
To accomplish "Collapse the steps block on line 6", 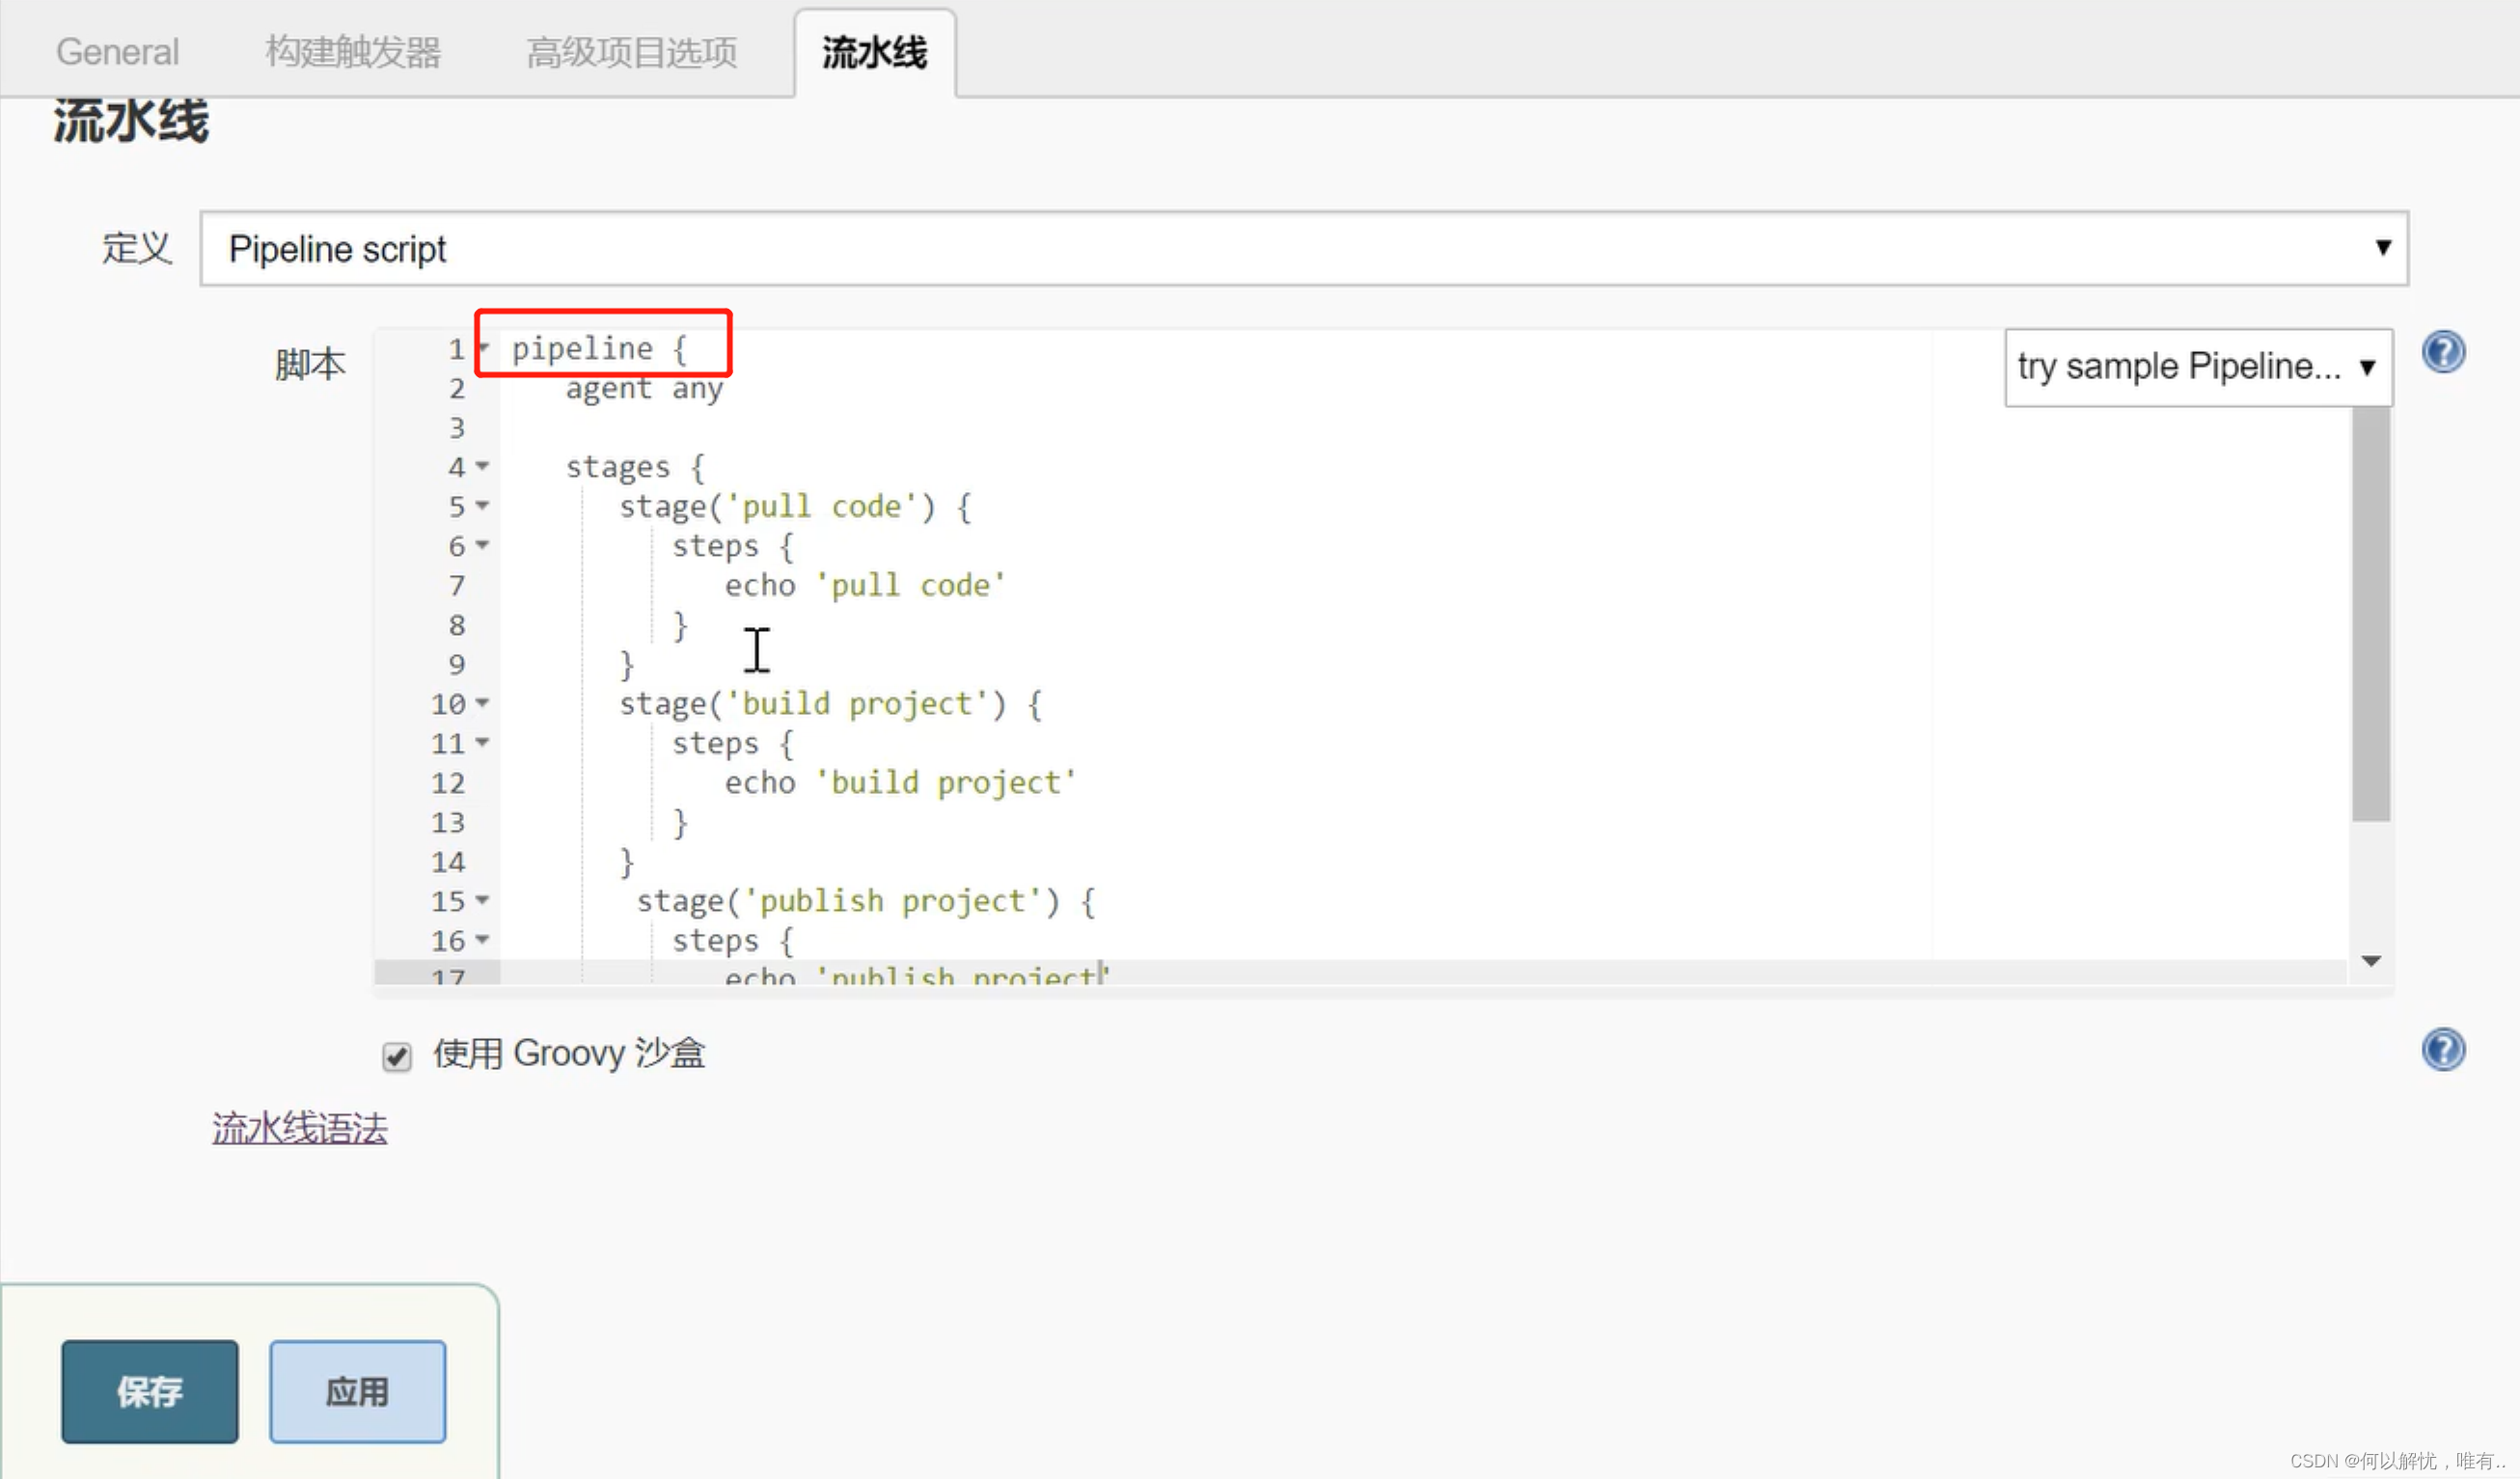I will 483,546.
